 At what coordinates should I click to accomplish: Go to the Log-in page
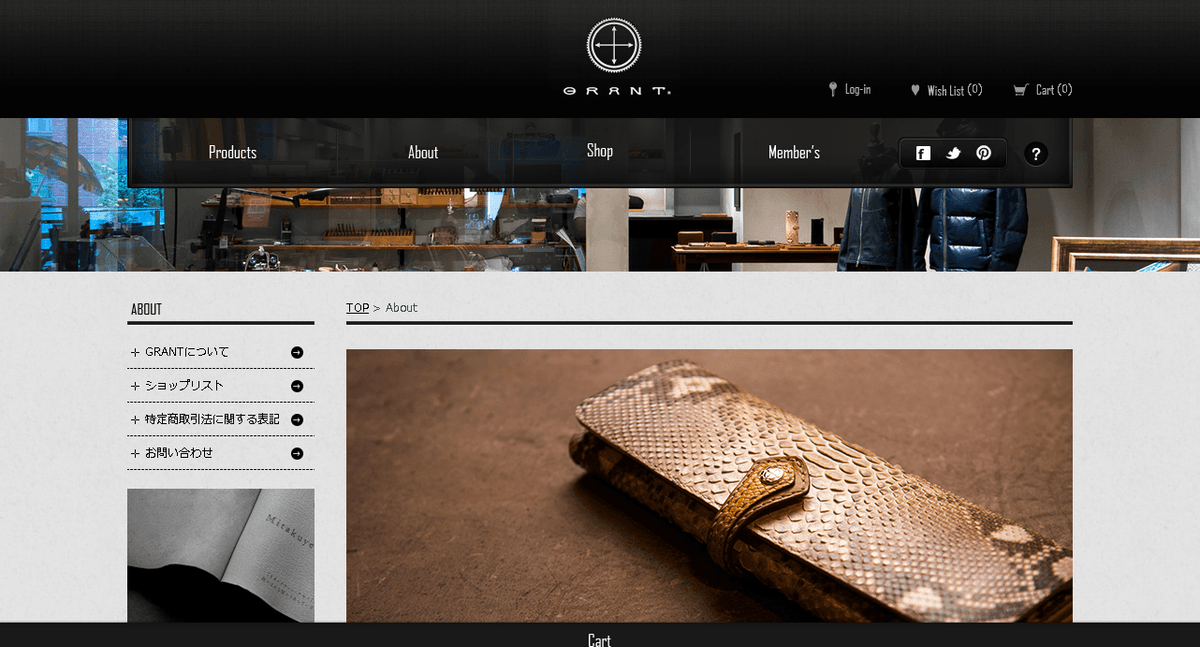click(858, 89)
